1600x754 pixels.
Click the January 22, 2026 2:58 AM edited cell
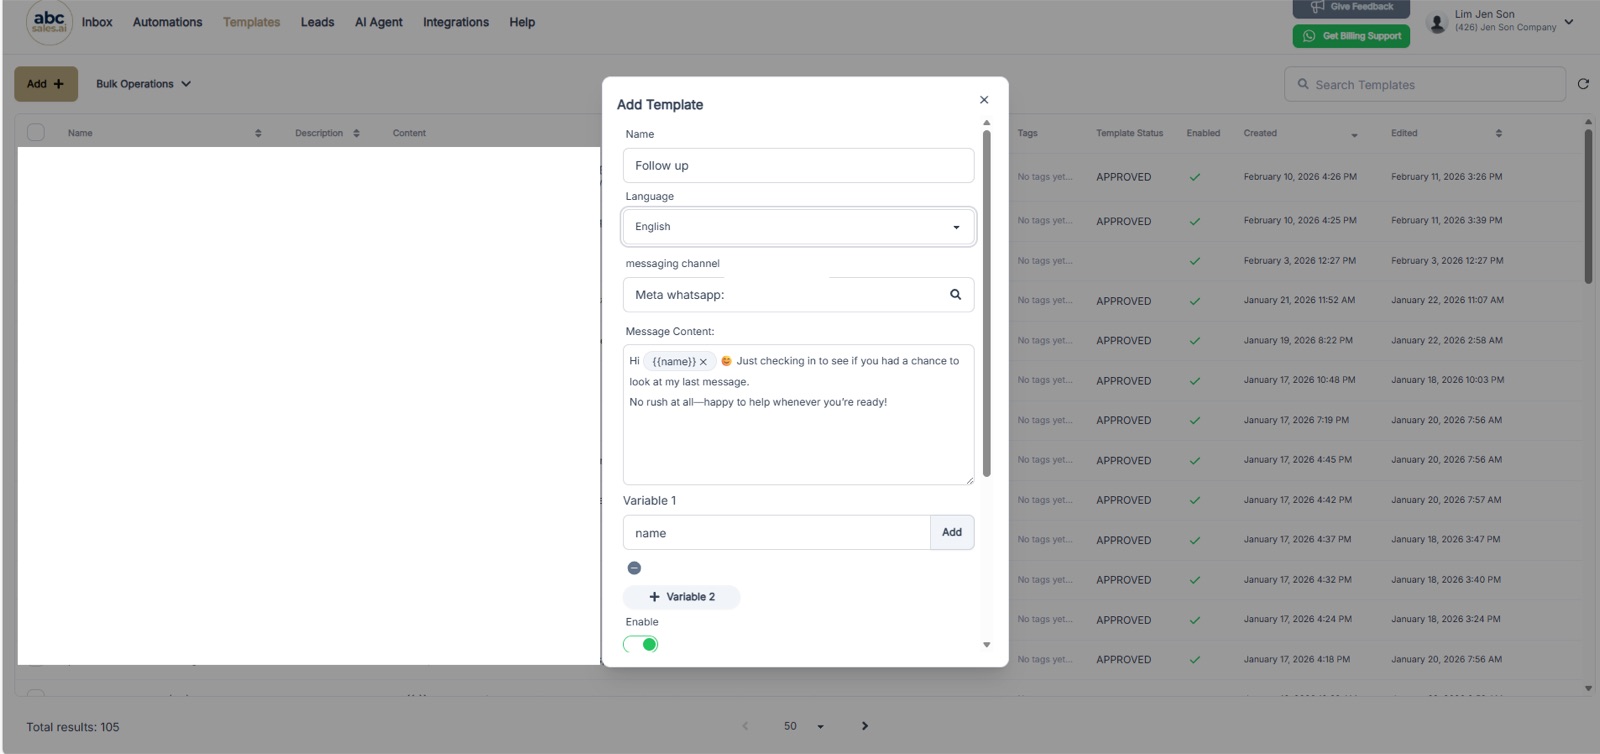(x=1446, y=340)
